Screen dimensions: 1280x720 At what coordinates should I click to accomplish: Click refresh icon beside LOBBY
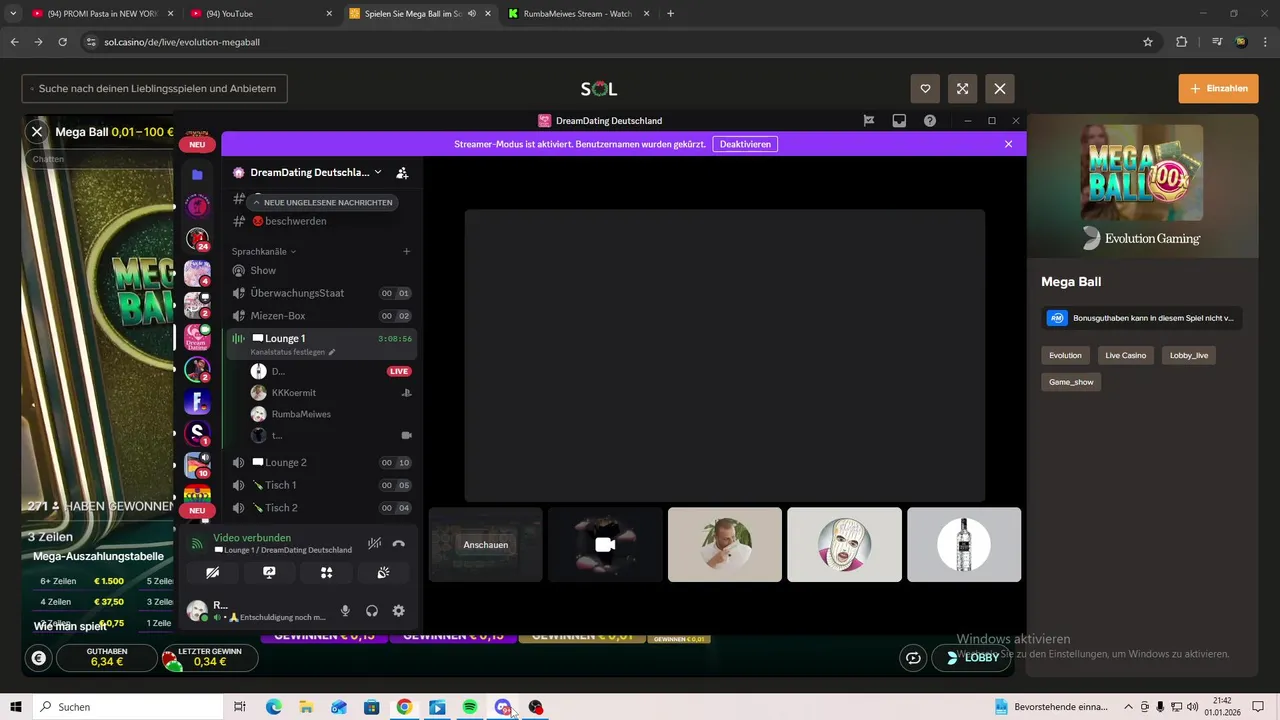913,658
